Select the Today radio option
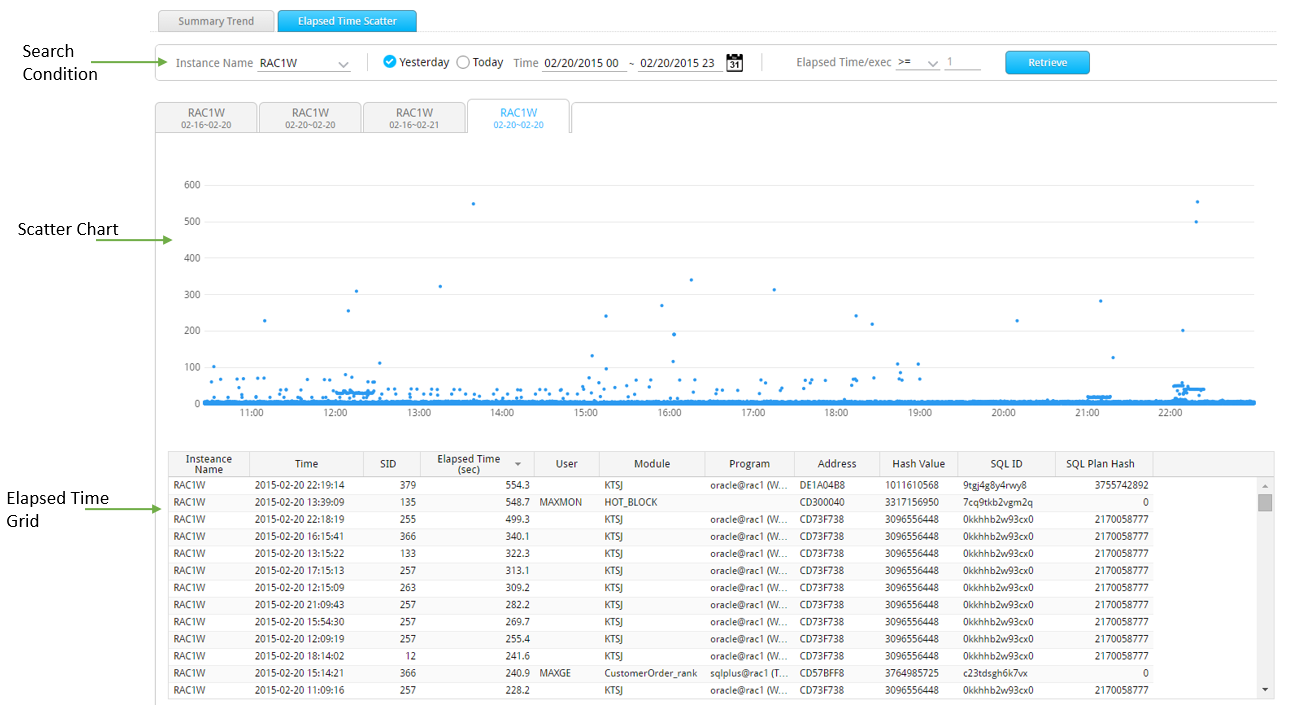This screenshot has width=1290, height=710. tap(462, 62)
